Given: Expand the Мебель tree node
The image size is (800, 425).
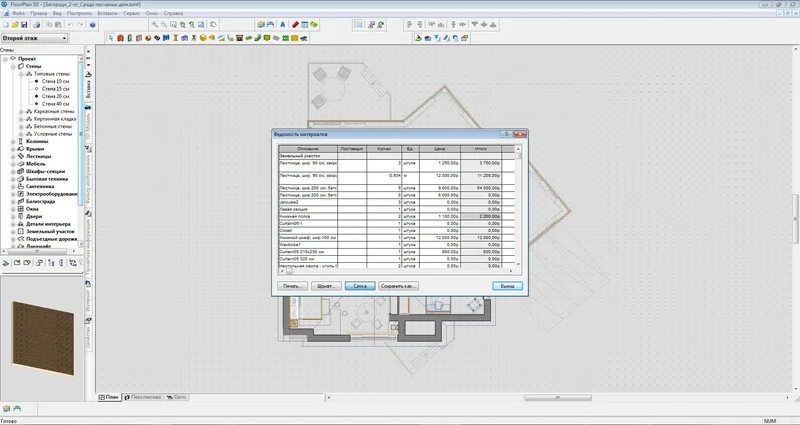Looking at the screenshot, I should [x=13, y=164].
